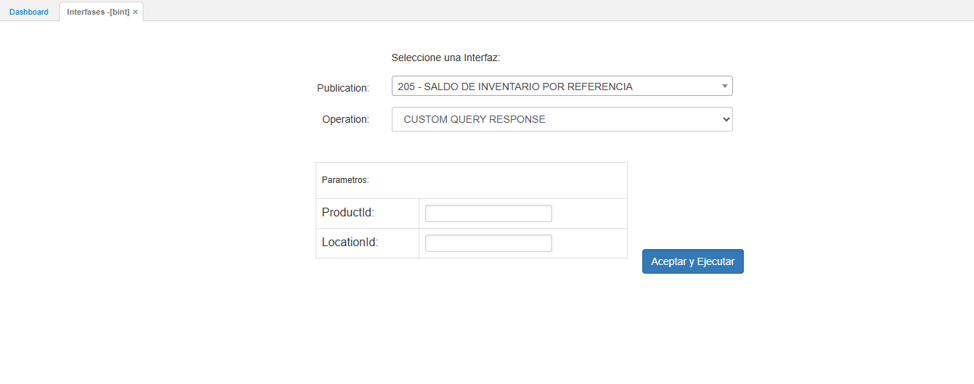Viewport: 974px width, 384px height.
Task: Open the 205 - SALDO DE INVENTARIO publication combo
Action: pyautogui.click(x=562, y=86)
